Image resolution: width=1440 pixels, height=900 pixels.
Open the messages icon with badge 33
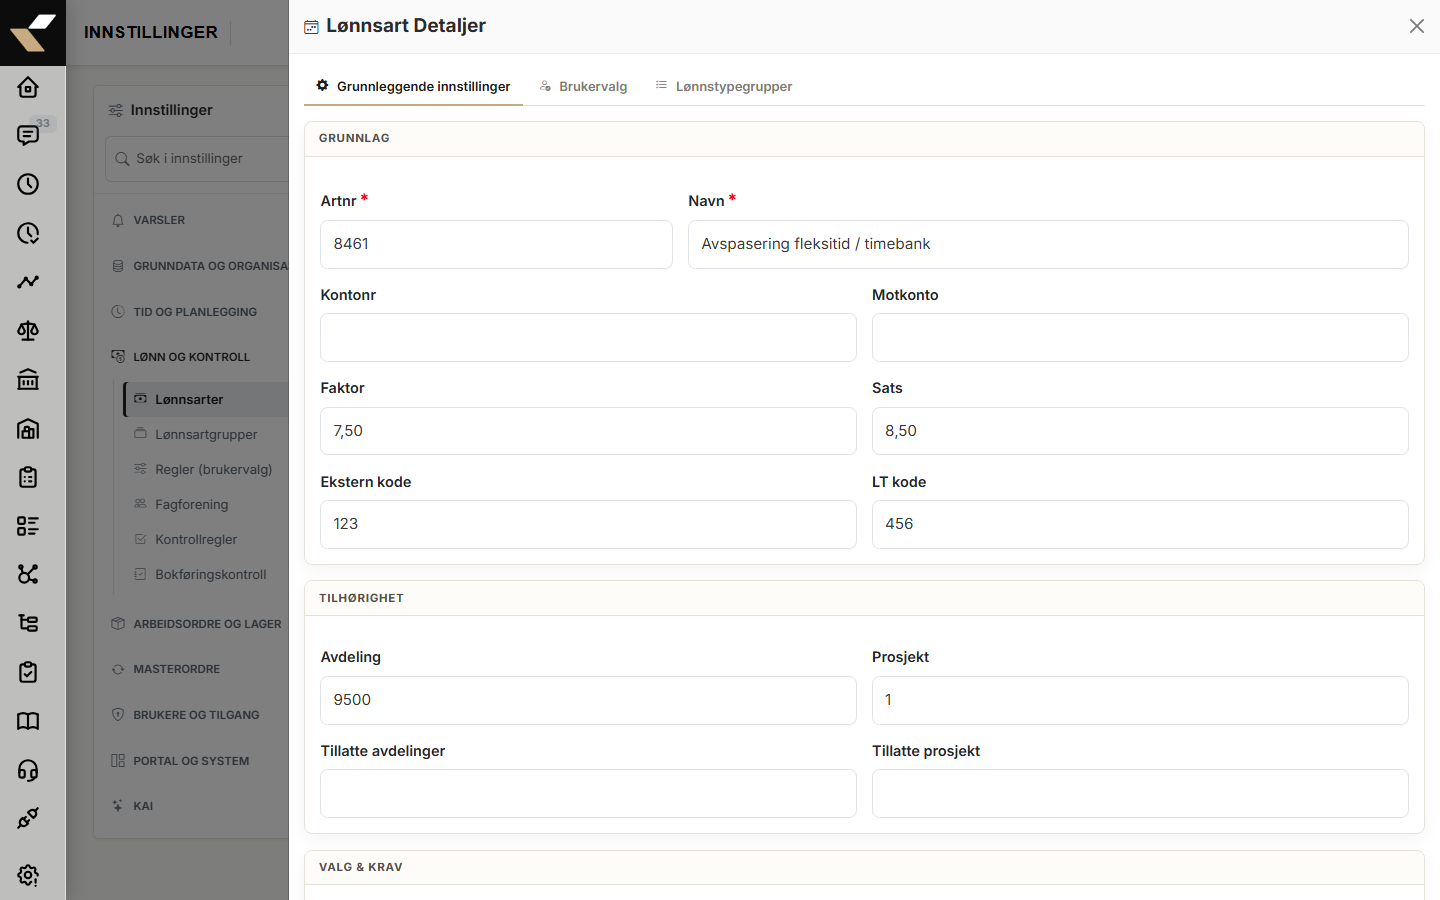click(x=28, y=135)
